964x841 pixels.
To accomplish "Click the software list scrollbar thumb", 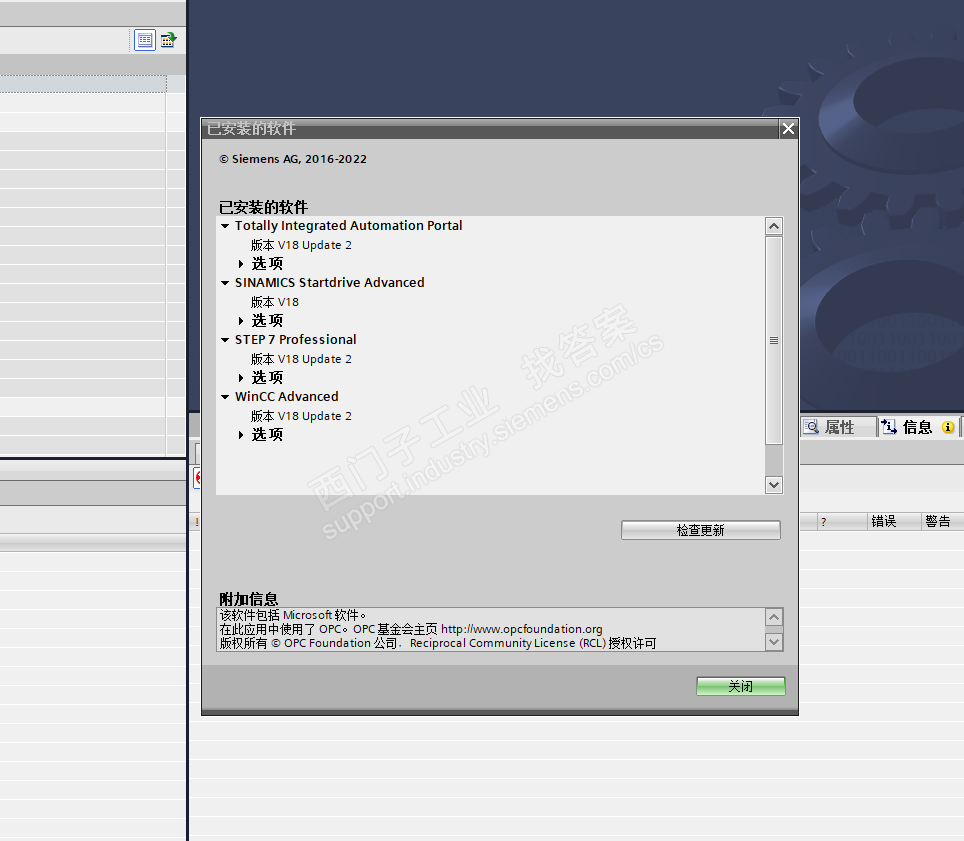I will (774, 341).
